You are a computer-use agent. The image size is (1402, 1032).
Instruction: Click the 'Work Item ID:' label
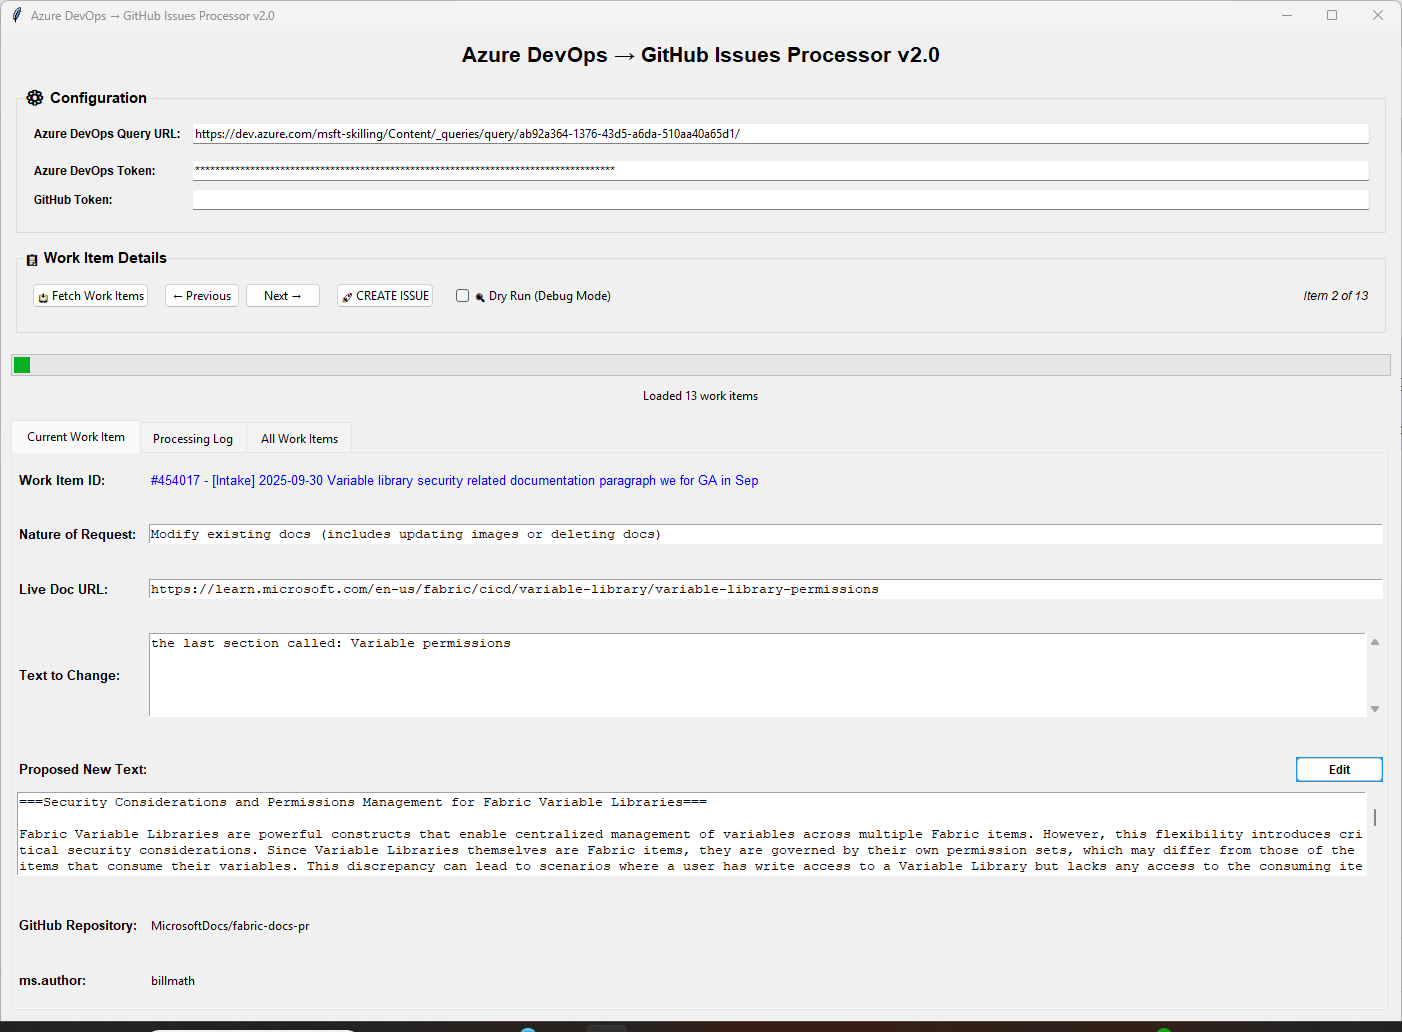click(x=62, y=481)
